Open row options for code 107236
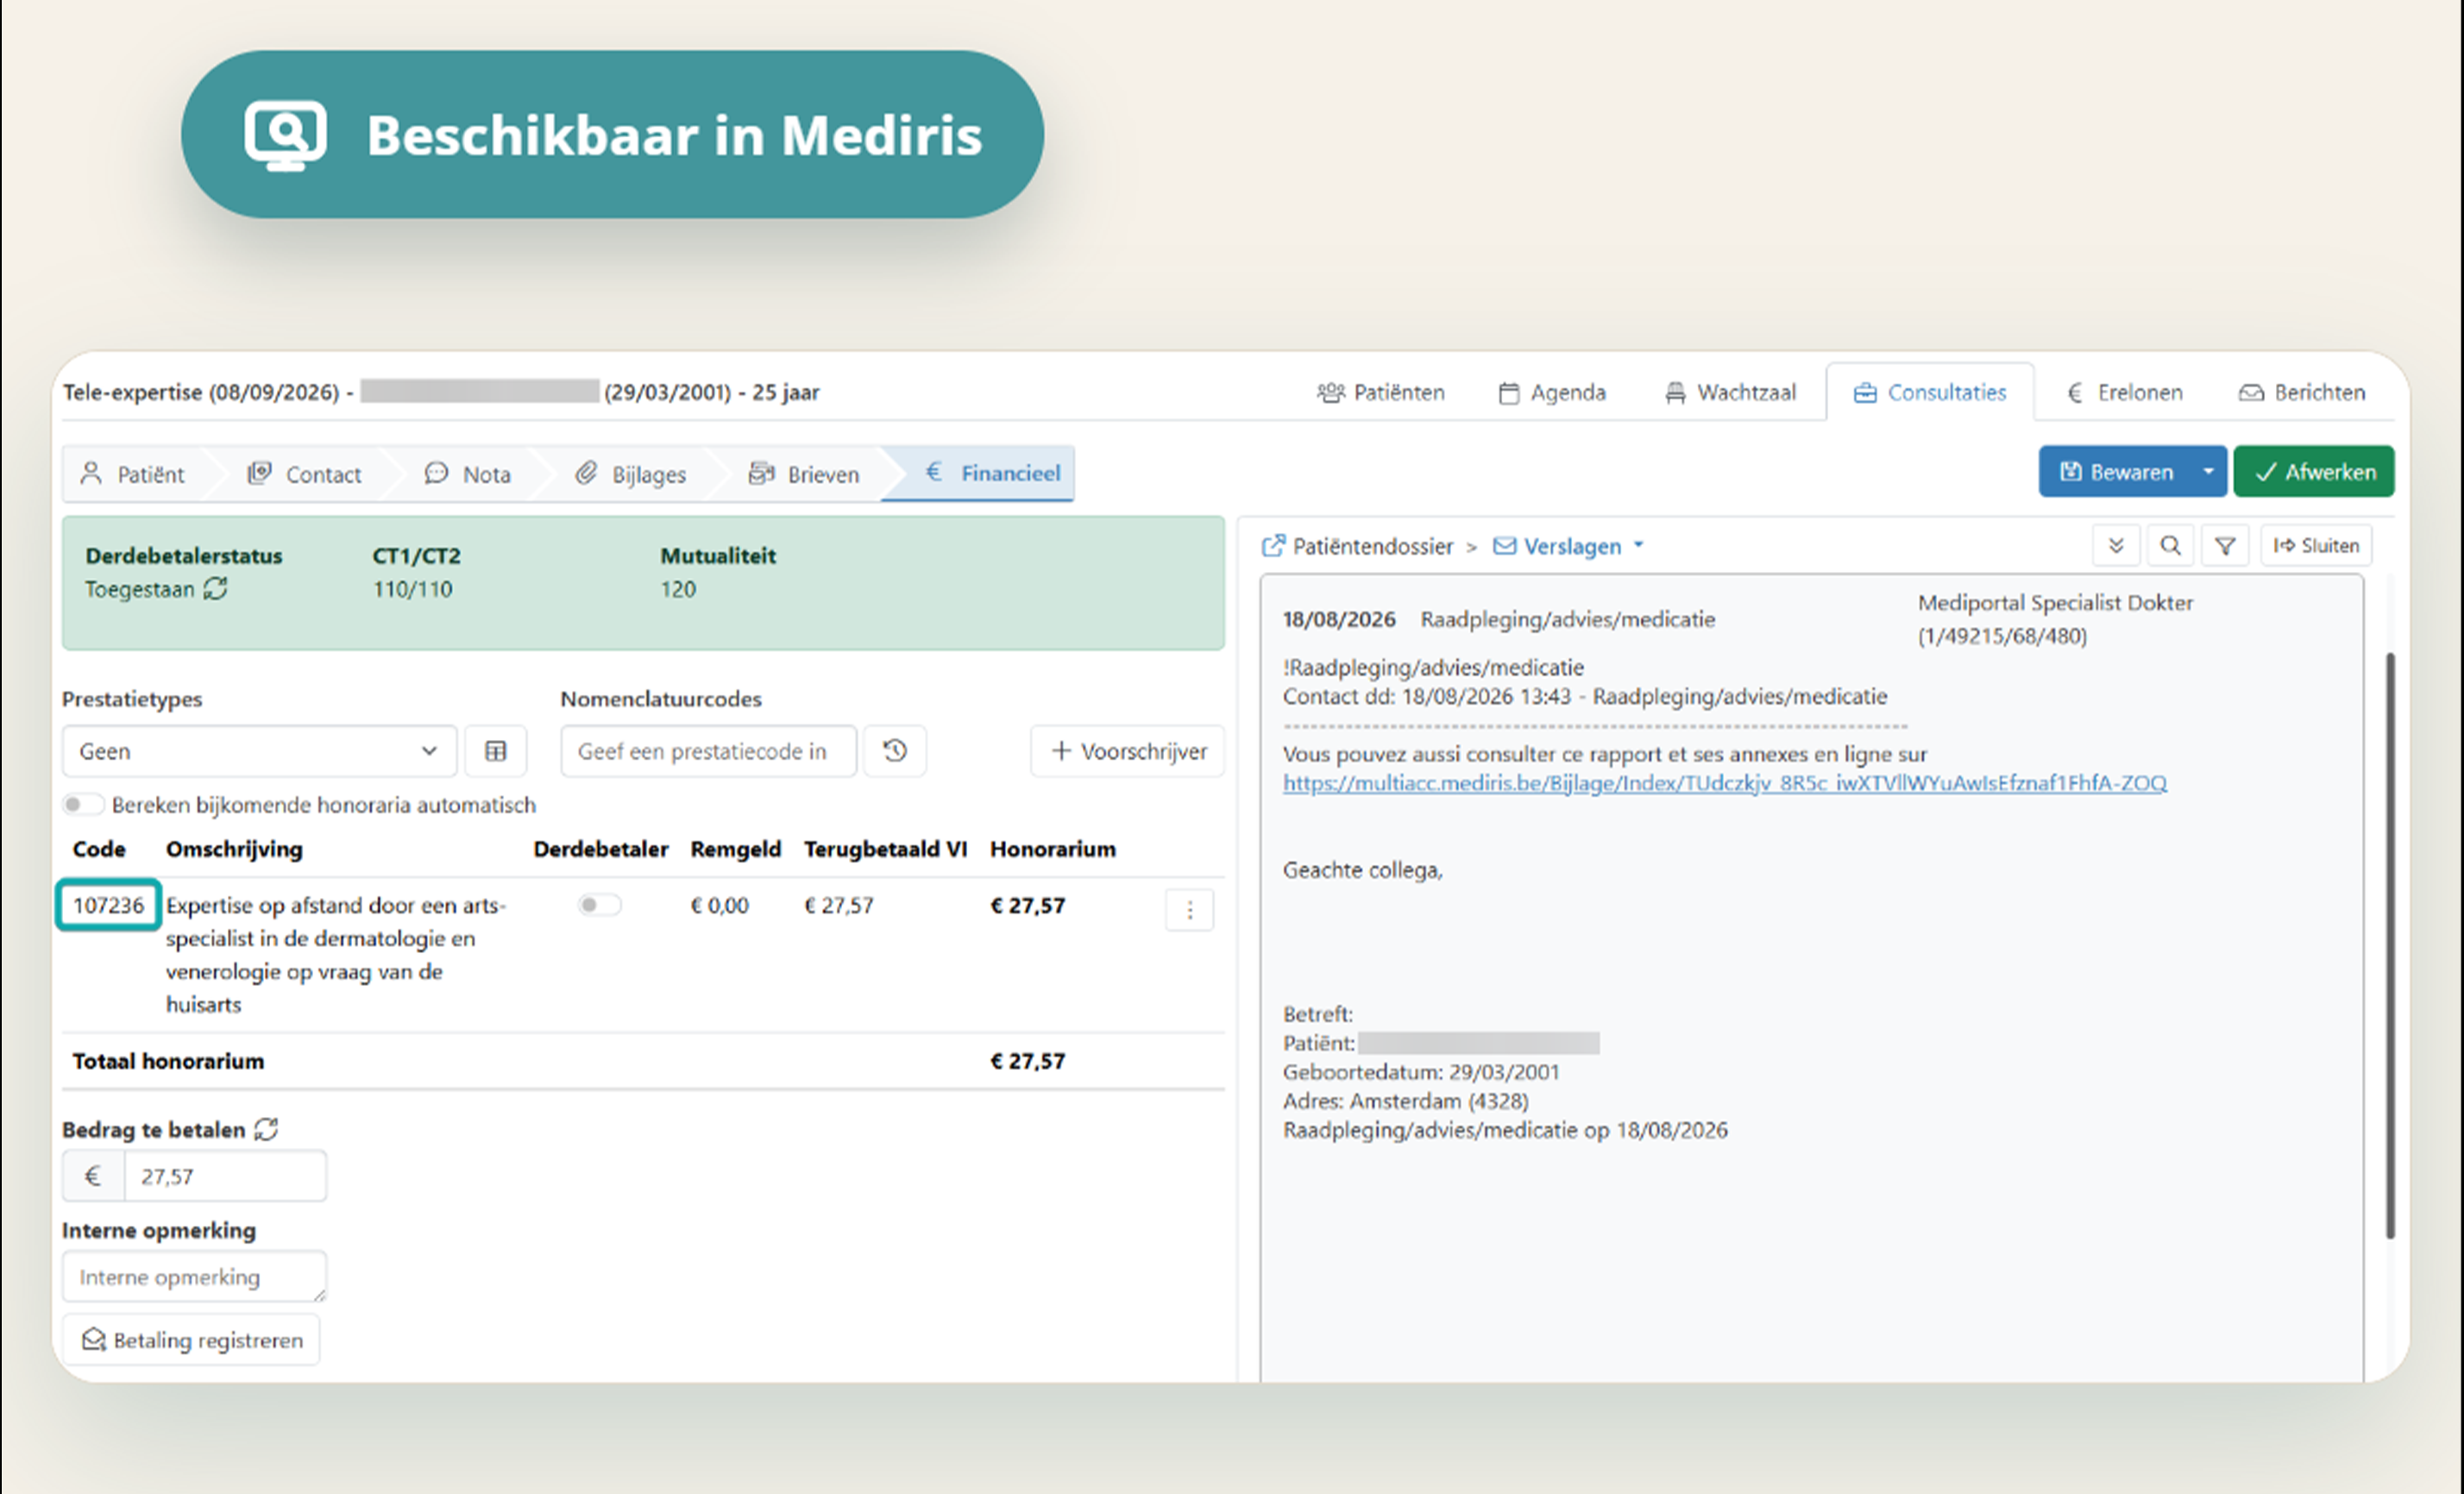The height and width of the screenshot is (1494, 2464). point(1190,910)
